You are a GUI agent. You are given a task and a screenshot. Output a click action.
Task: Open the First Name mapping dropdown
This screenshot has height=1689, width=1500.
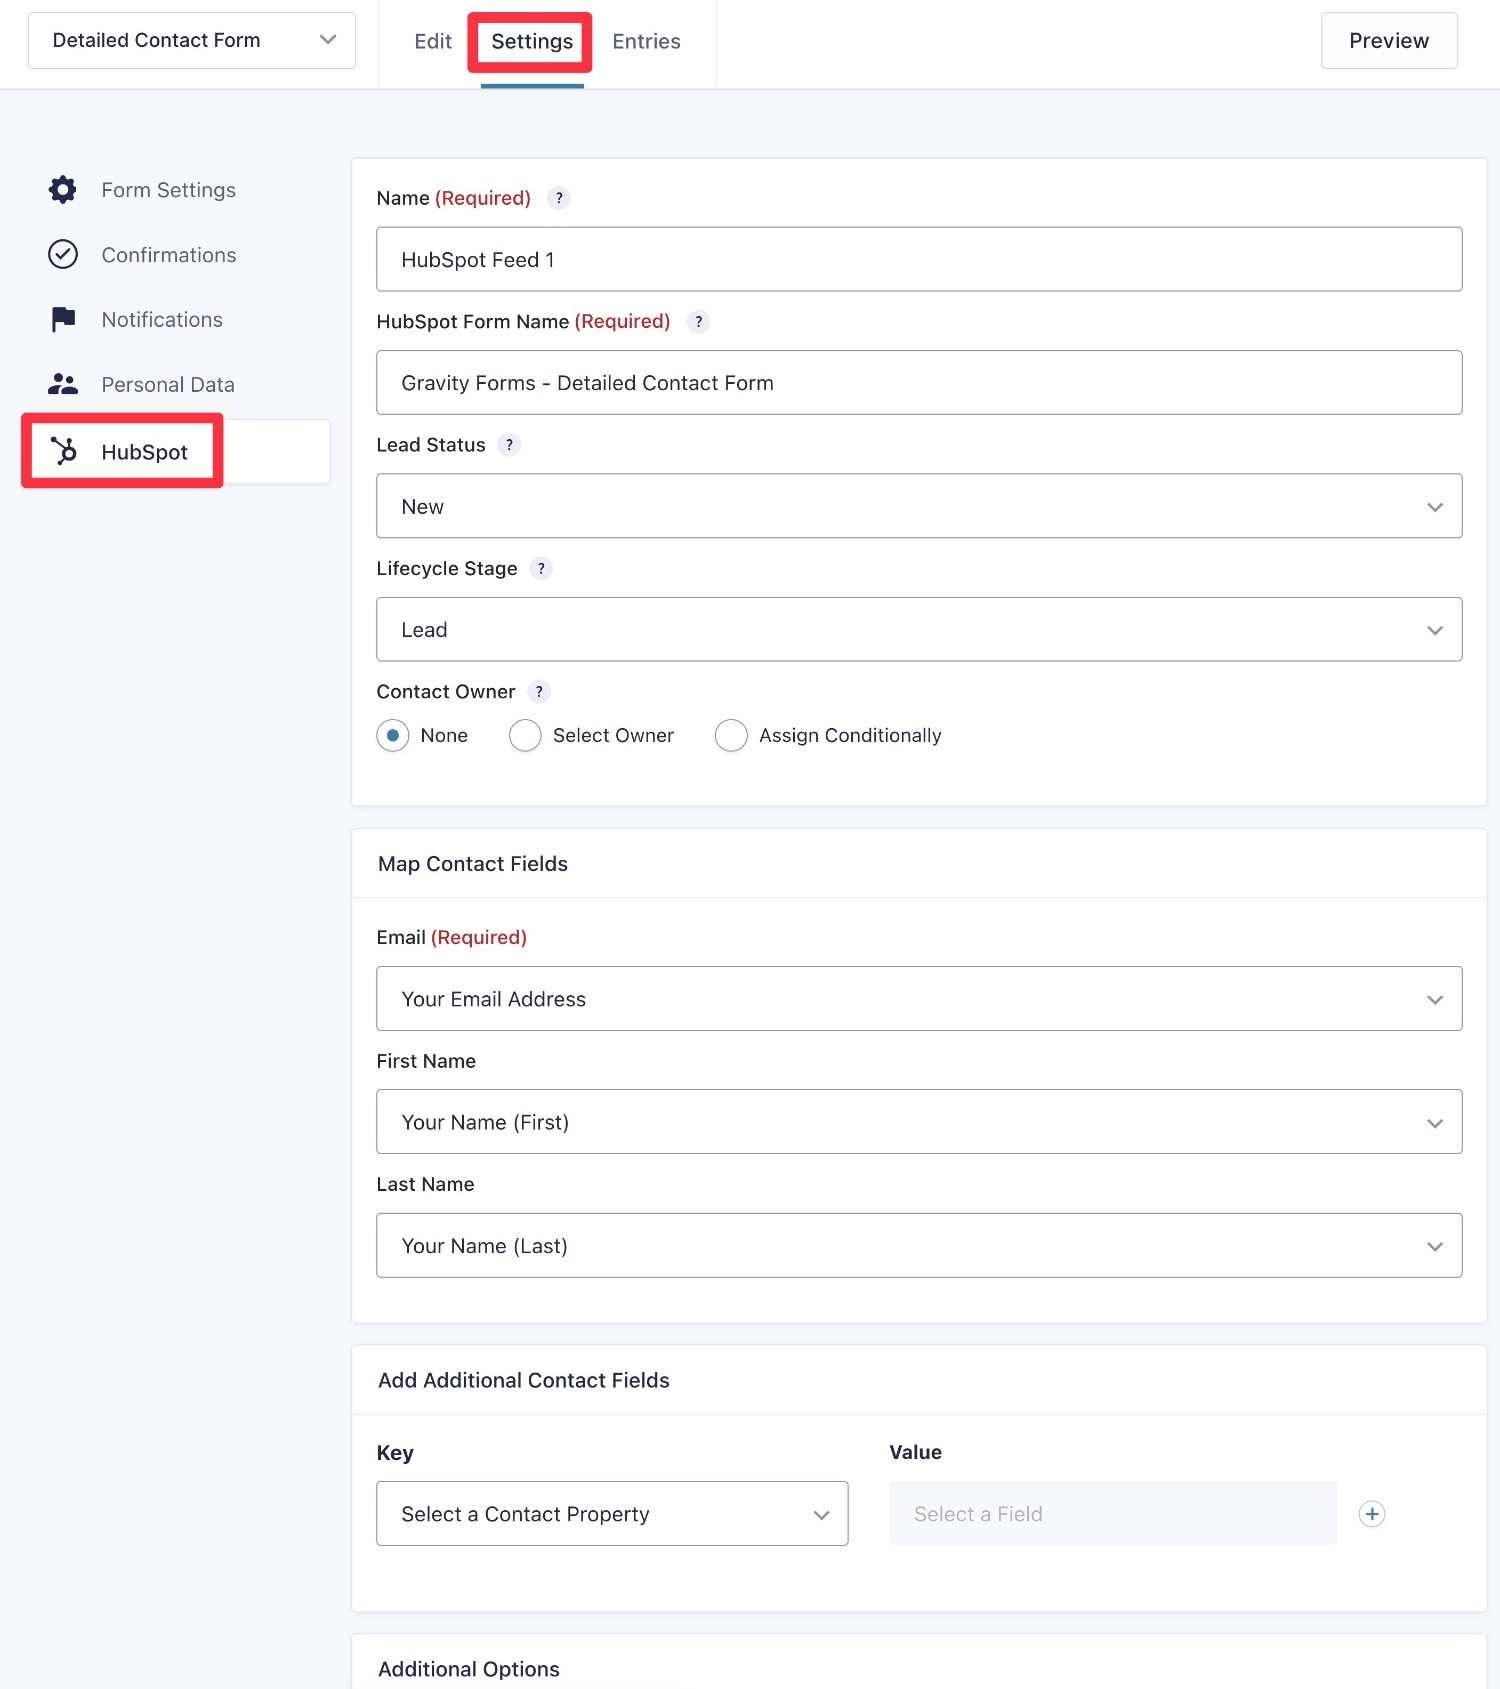pyautogui.click(x=919, y=1122)
